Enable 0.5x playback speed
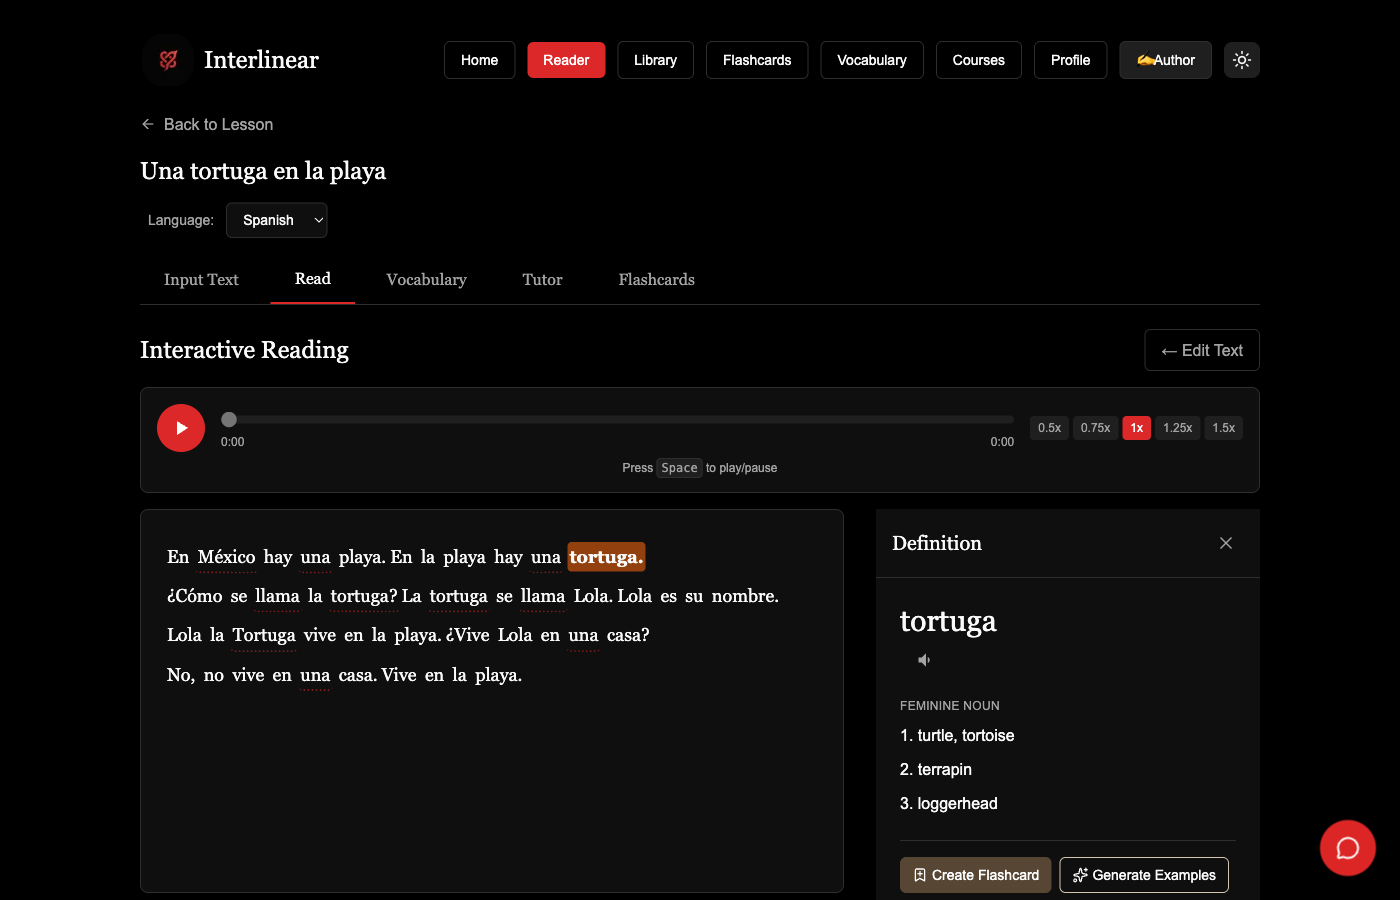 pos(1049,427)
